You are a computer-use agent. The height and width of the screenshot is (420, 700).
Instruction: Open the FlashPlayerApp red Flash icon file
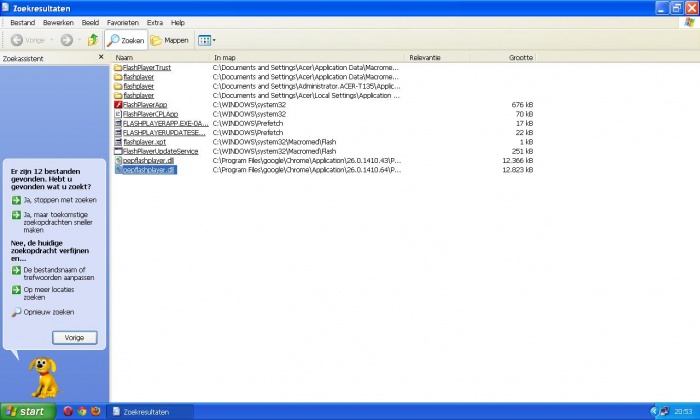[144, 105]
